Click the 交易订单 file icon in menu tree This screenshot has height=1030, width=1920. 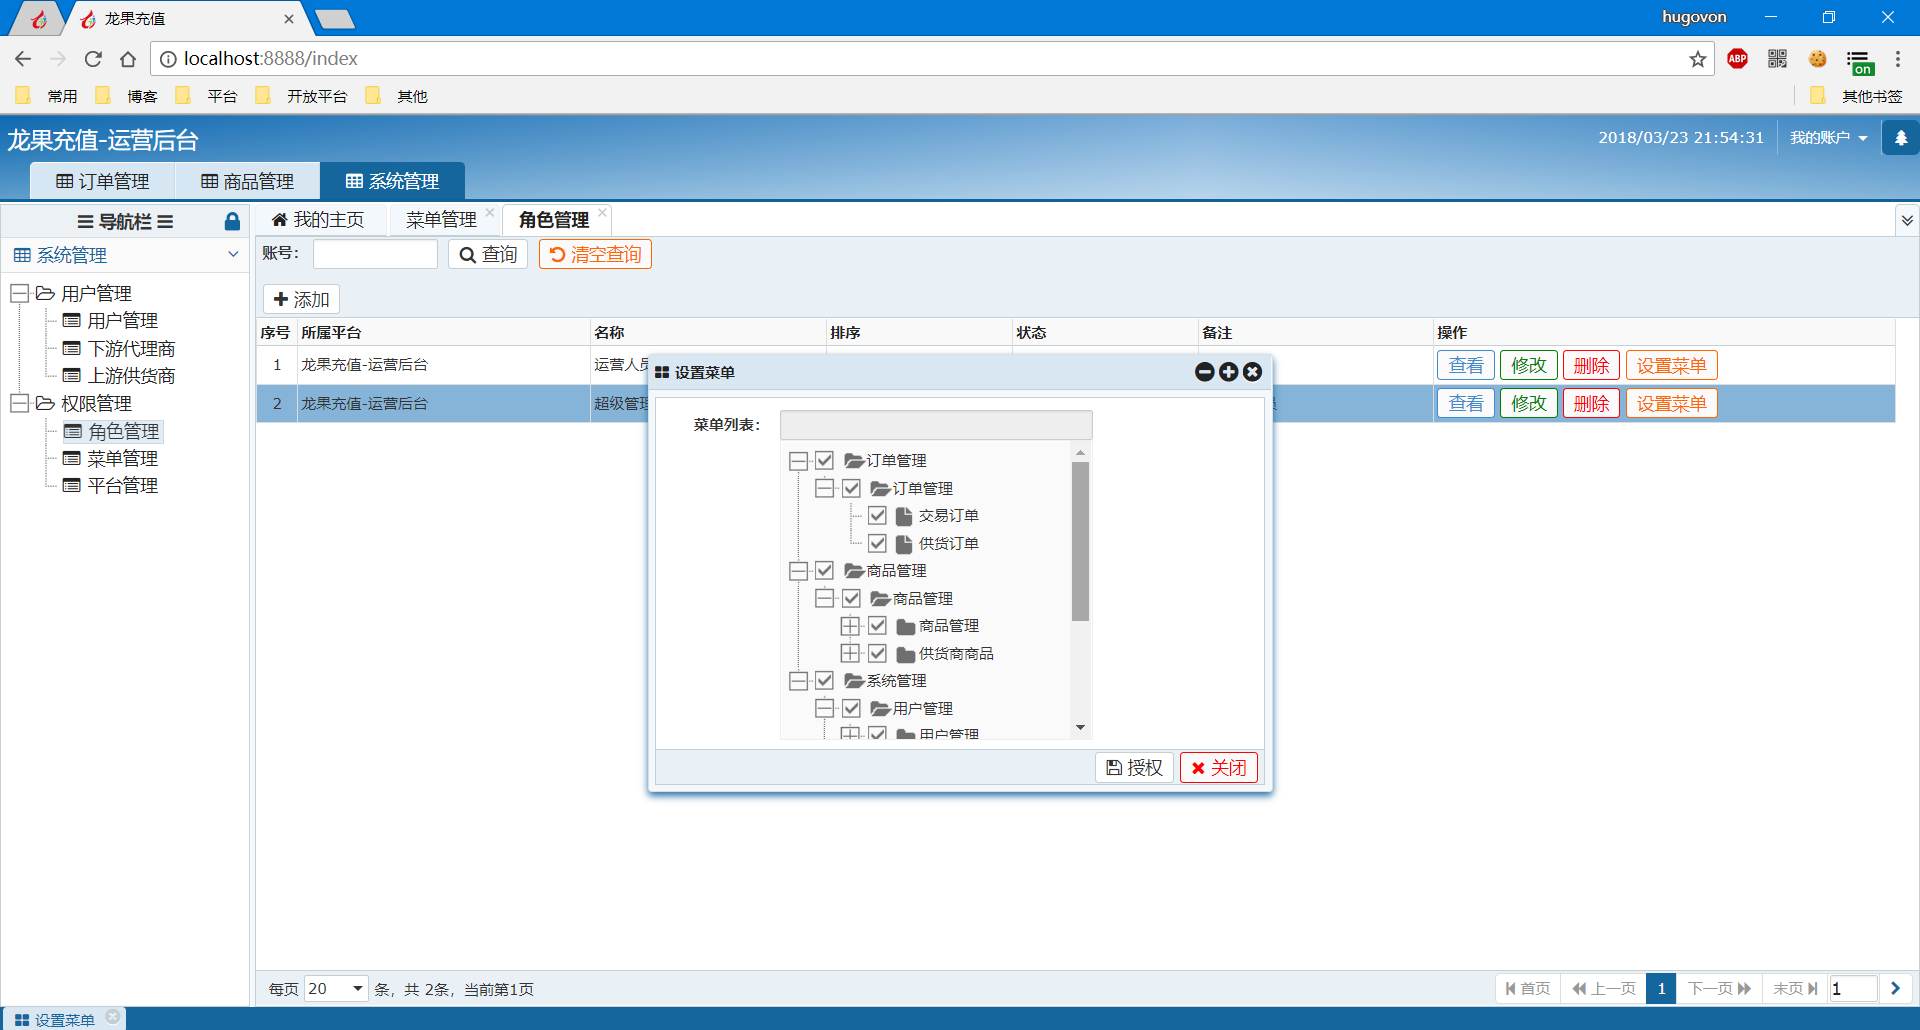point(904,516)
